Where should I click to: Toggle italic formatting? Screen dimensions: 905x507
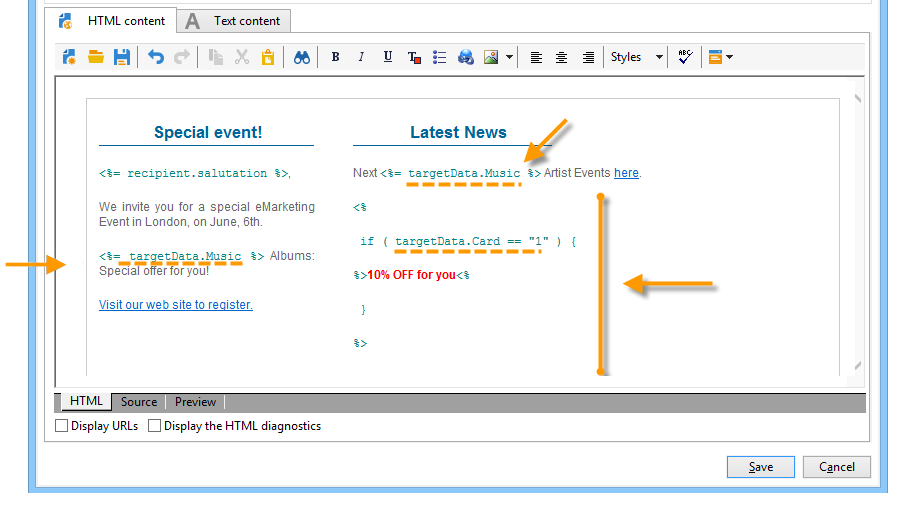coord(361,57)
